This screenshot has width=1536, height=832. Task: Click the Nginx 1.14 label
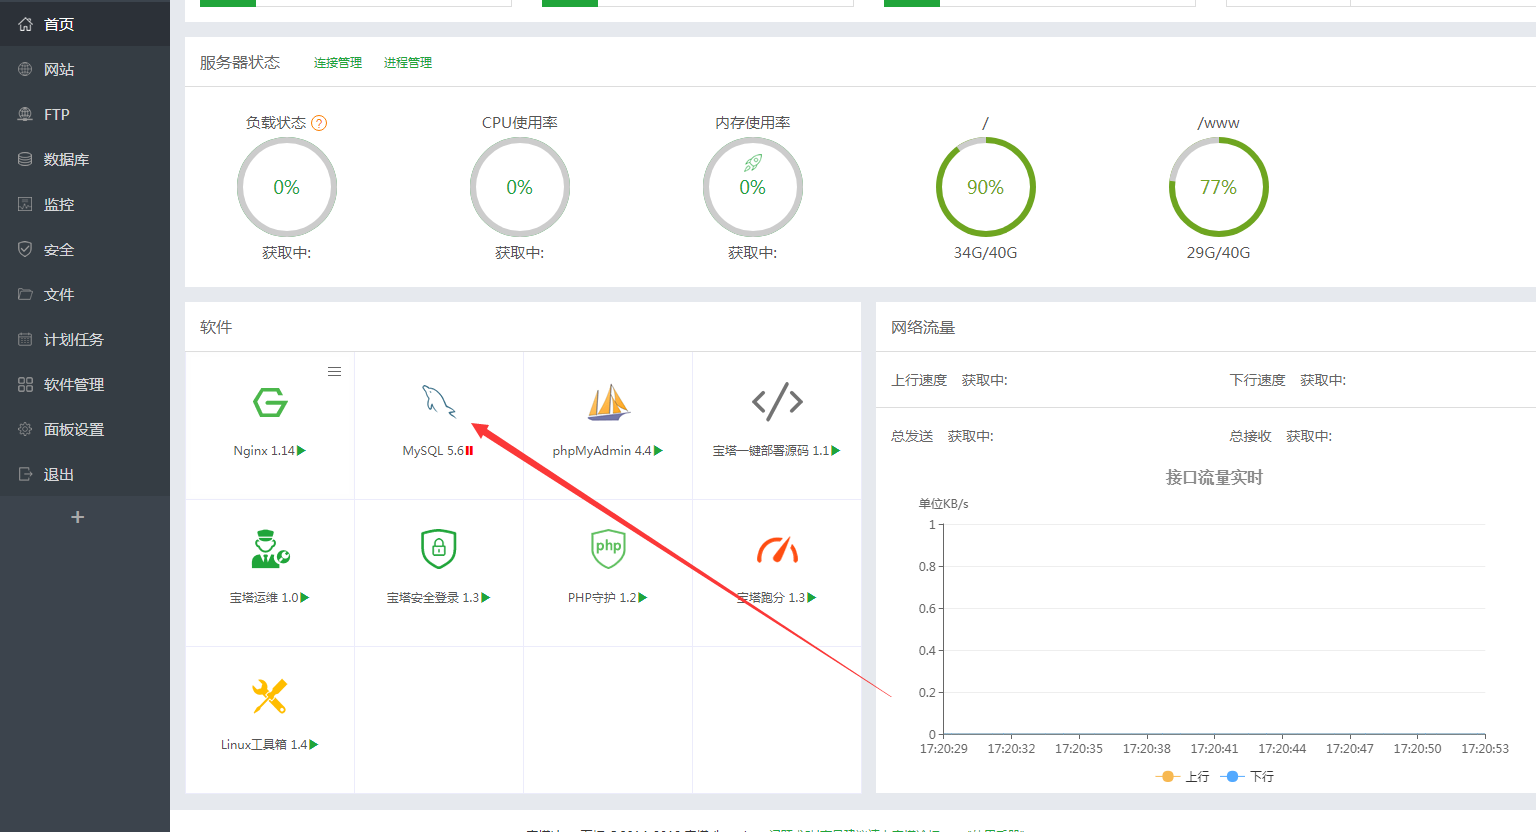tap(264, 451)
